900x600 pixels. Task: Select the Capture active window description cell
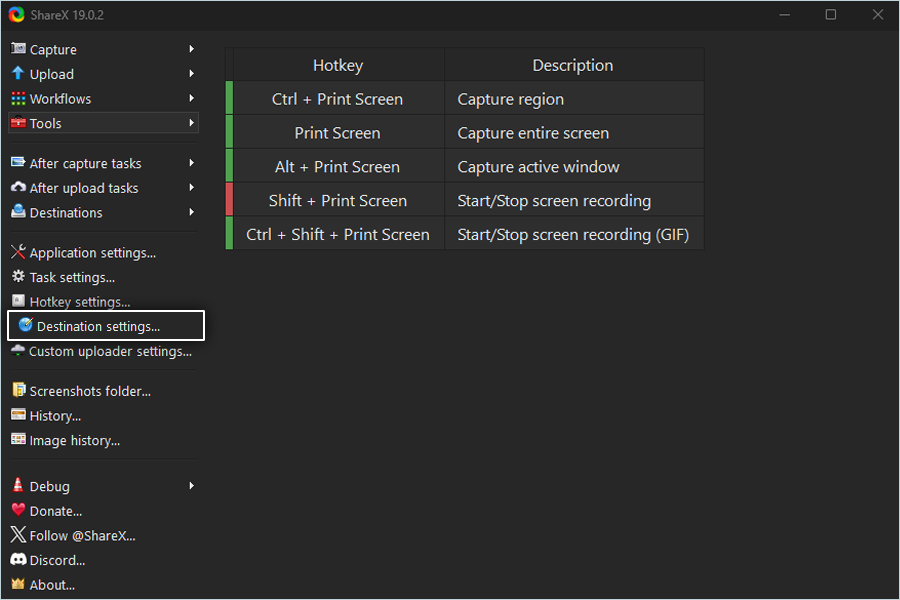573,167
